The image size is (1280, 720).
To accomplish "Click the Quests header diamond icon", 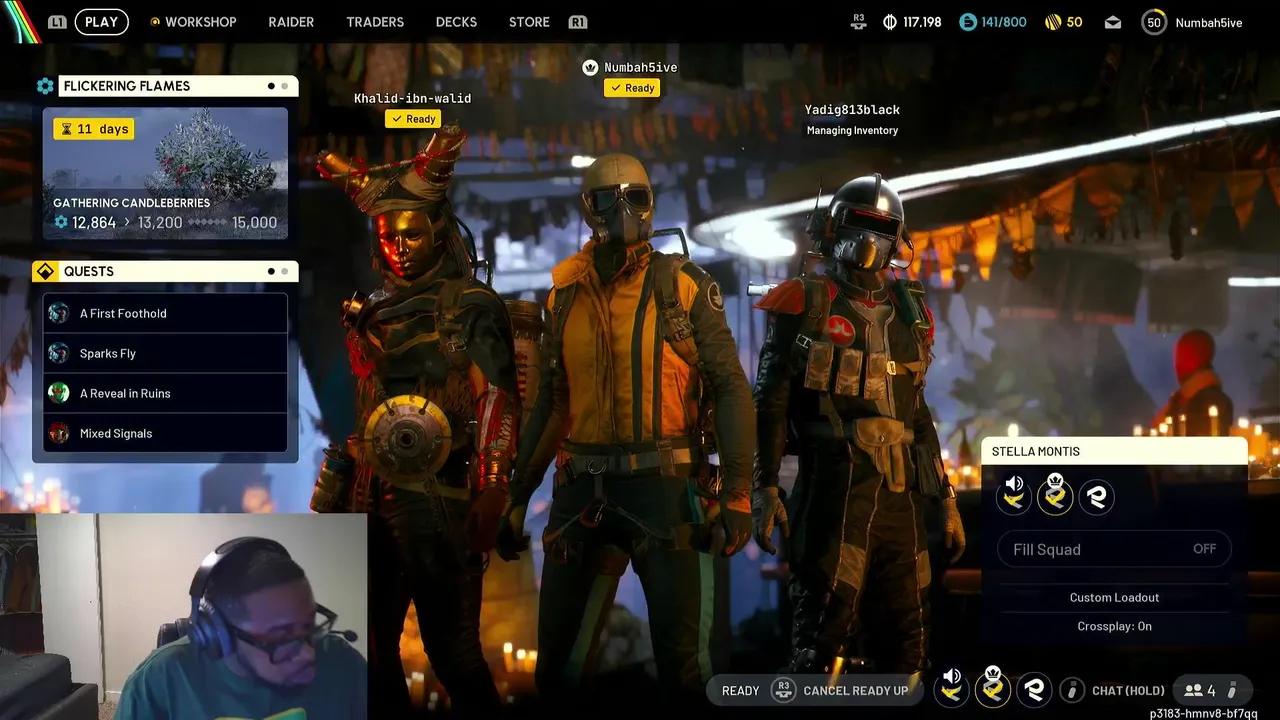I will click(45, 271).
